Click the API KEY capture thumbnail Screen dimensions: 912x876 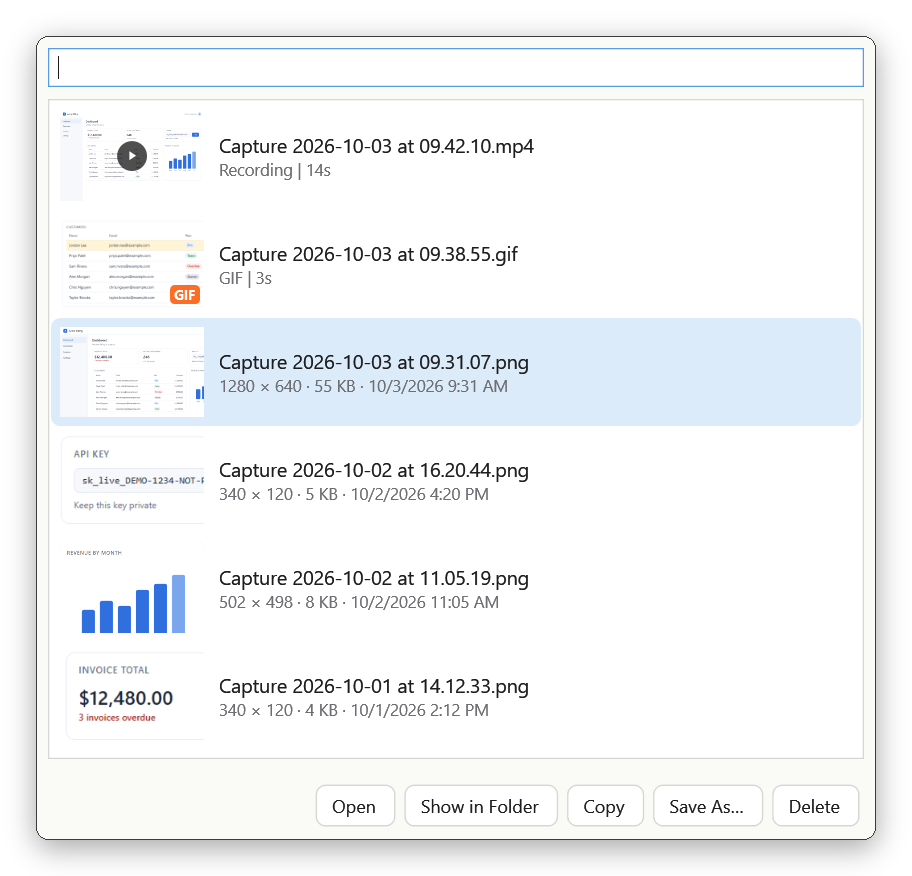coord(132,480)
